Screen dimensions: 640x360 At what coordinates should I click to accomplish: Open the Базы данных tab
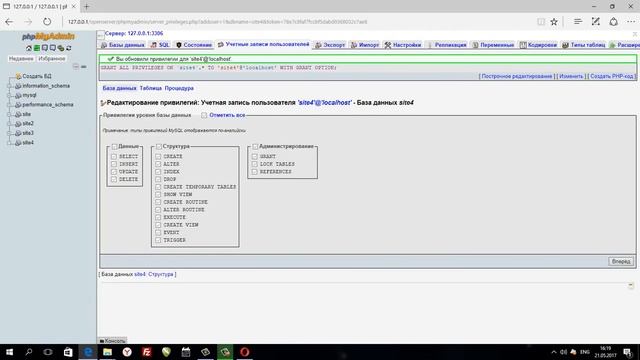click(122, 45)
